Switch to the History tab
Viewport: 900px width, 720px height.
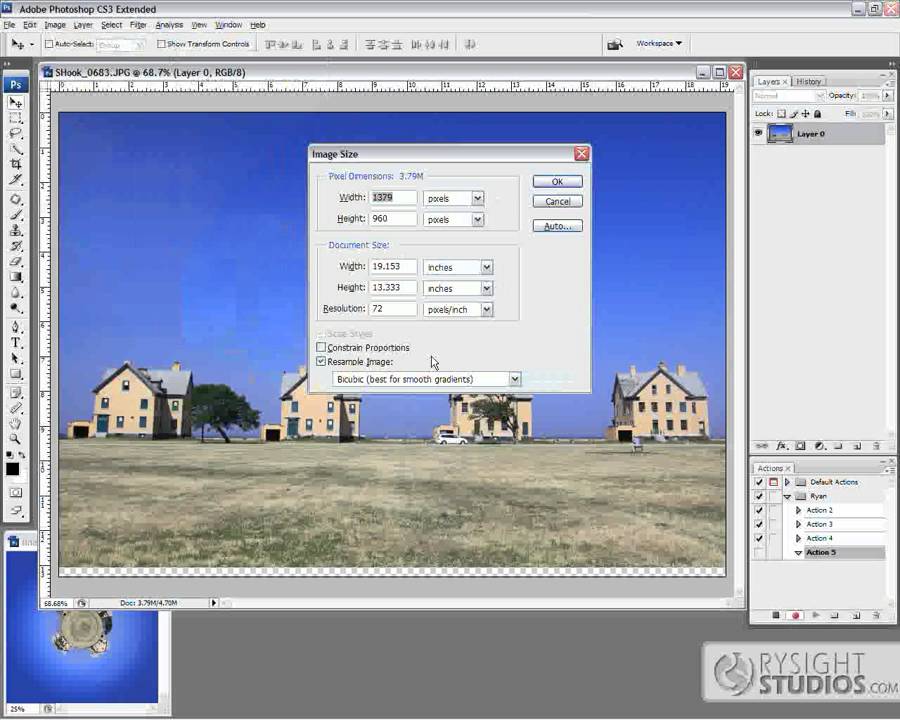(x=809, y=82)
